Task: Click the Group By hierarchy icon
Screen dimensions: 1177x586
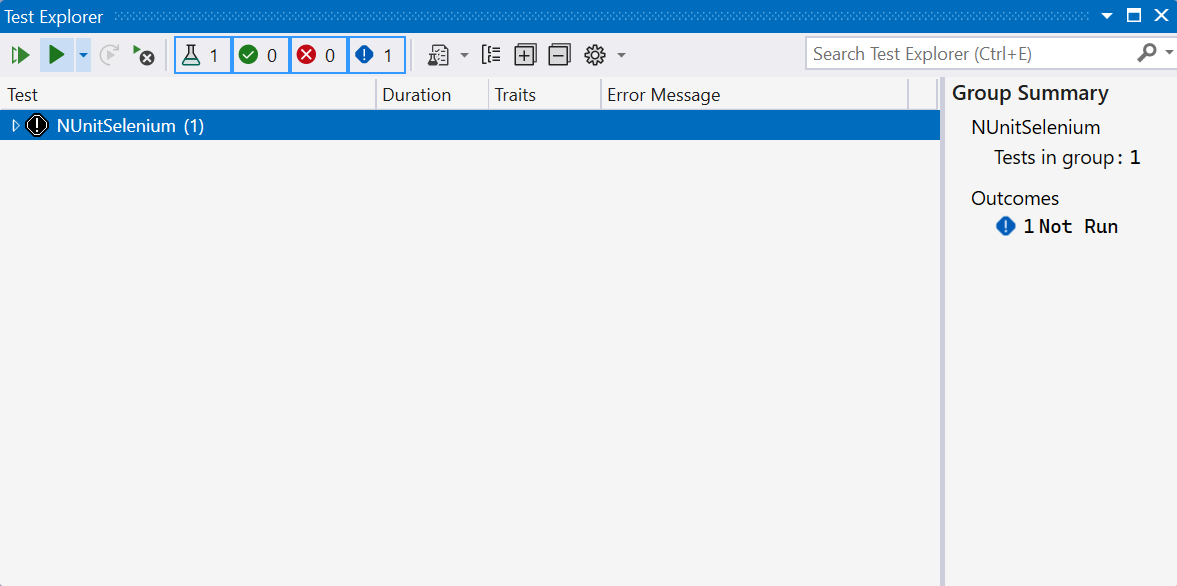Action: coord(491,55)
